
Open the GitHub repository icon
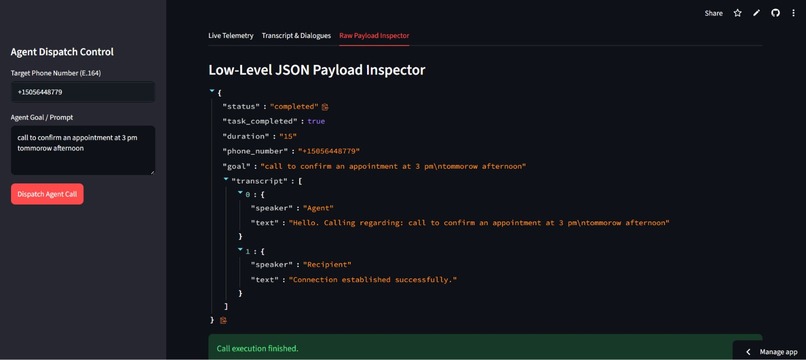point(775,13)
